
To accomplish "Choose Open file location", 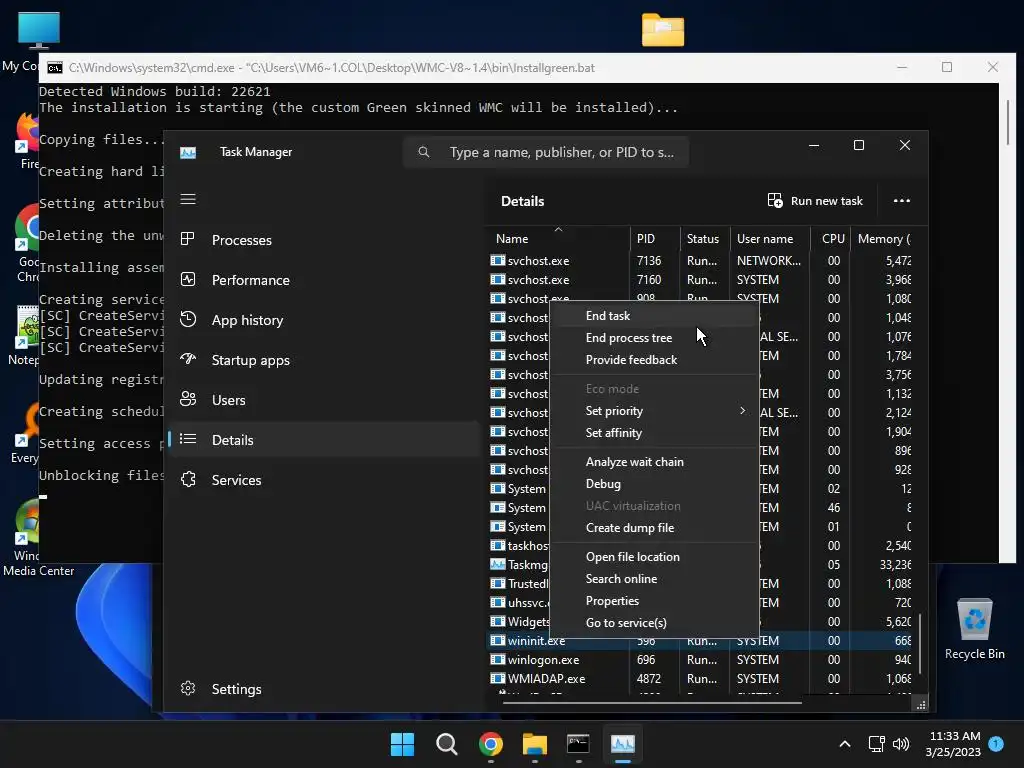I will point(654,557).
